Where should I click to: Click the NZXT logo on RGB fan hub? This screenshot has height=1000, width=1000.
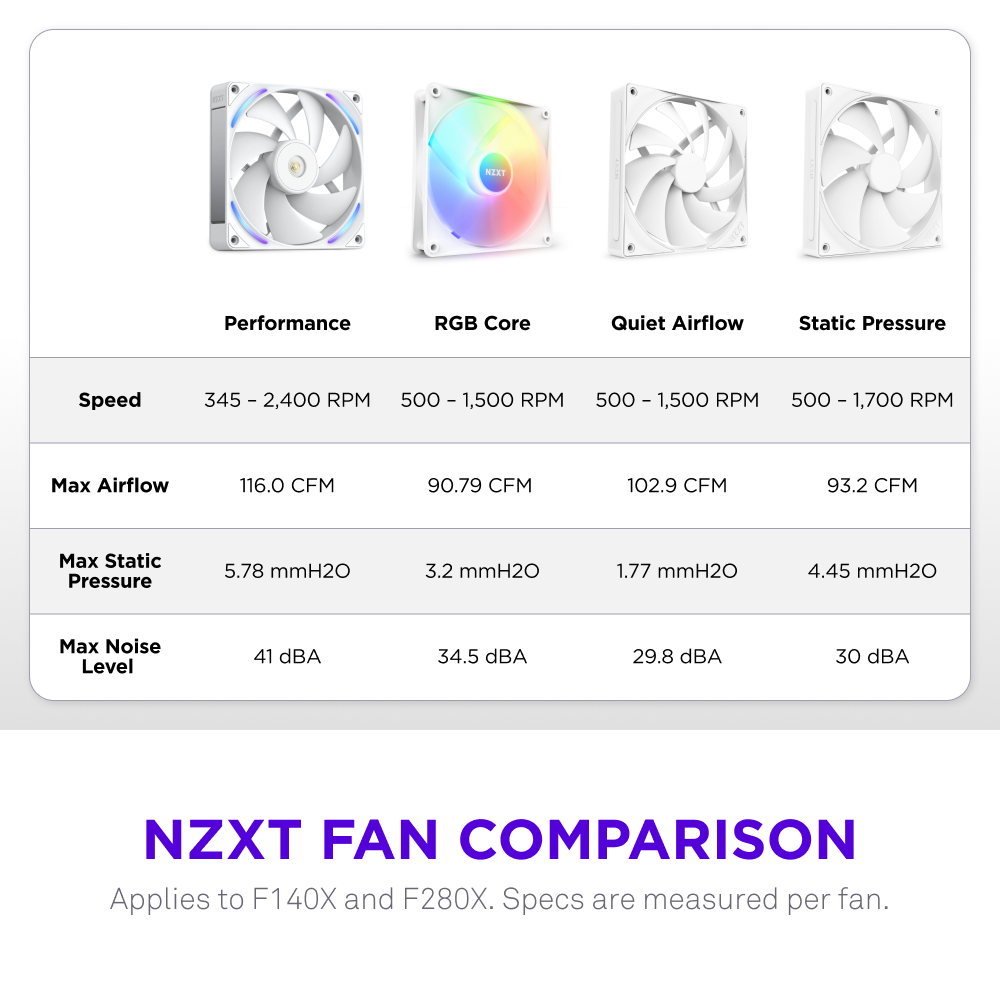coord(496,170)
